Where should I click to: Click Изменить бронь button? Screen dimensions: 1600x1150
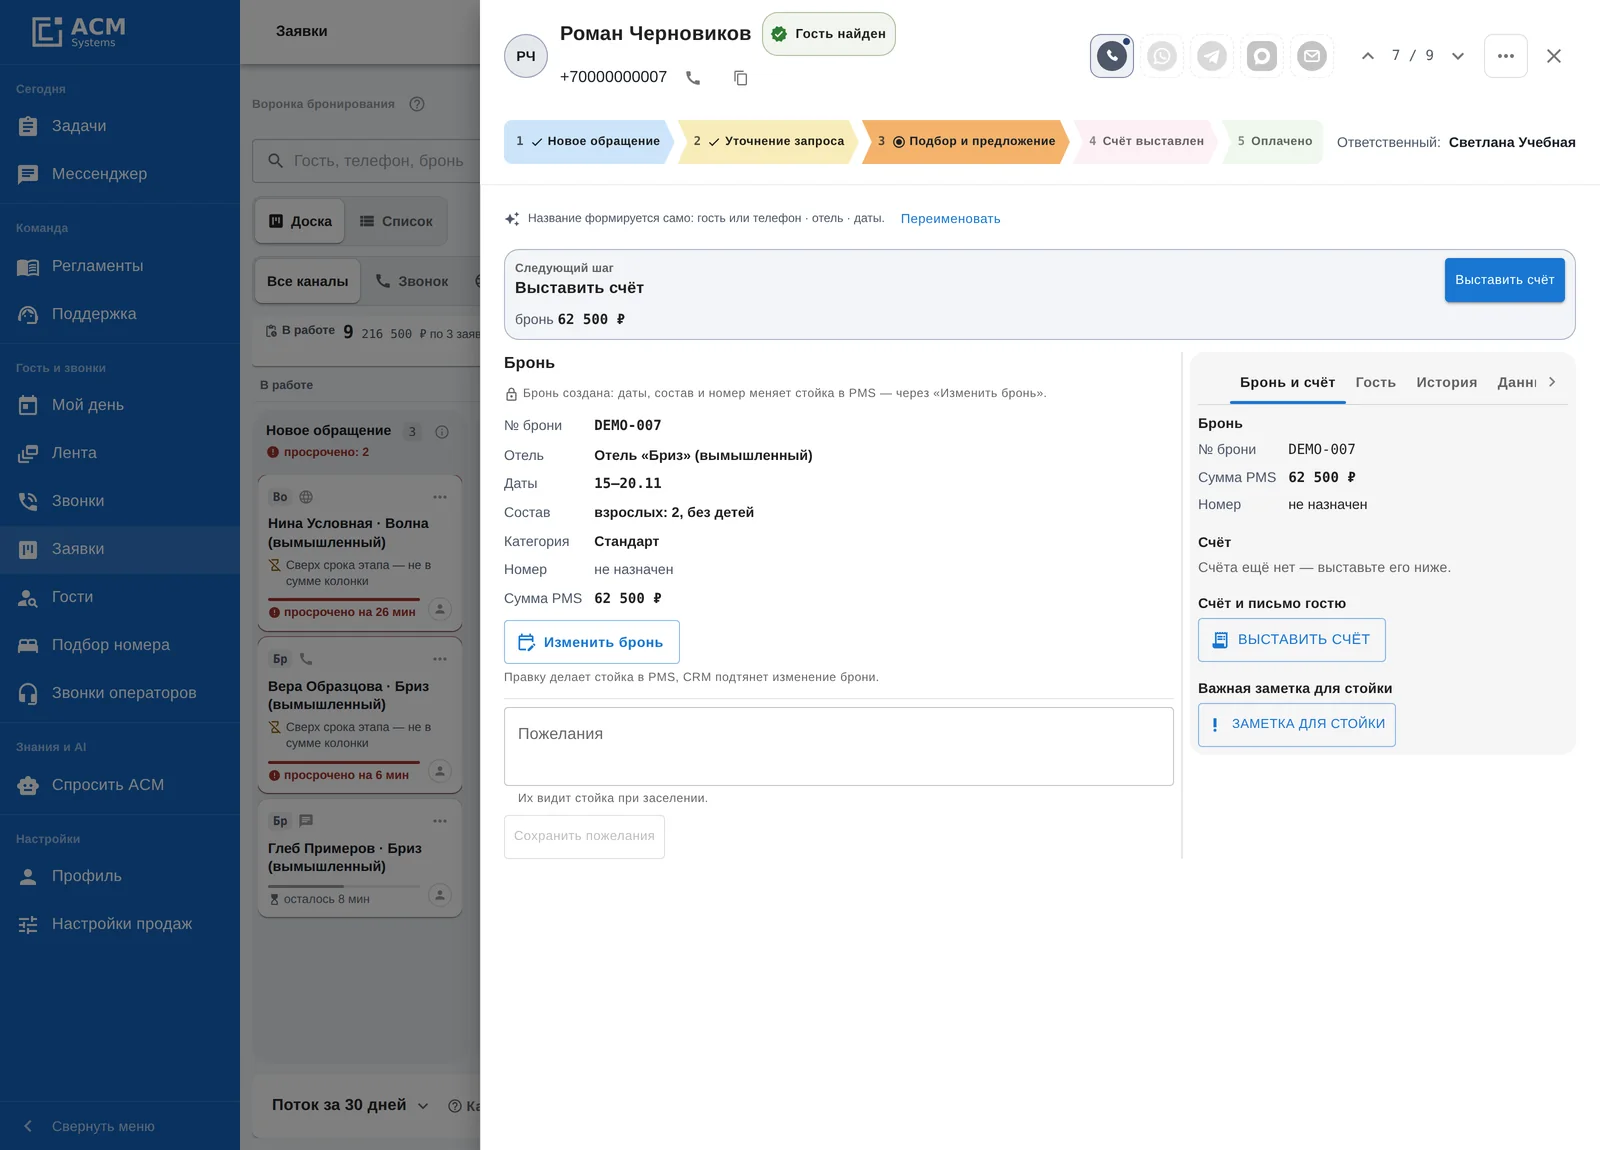click(592, 642)
